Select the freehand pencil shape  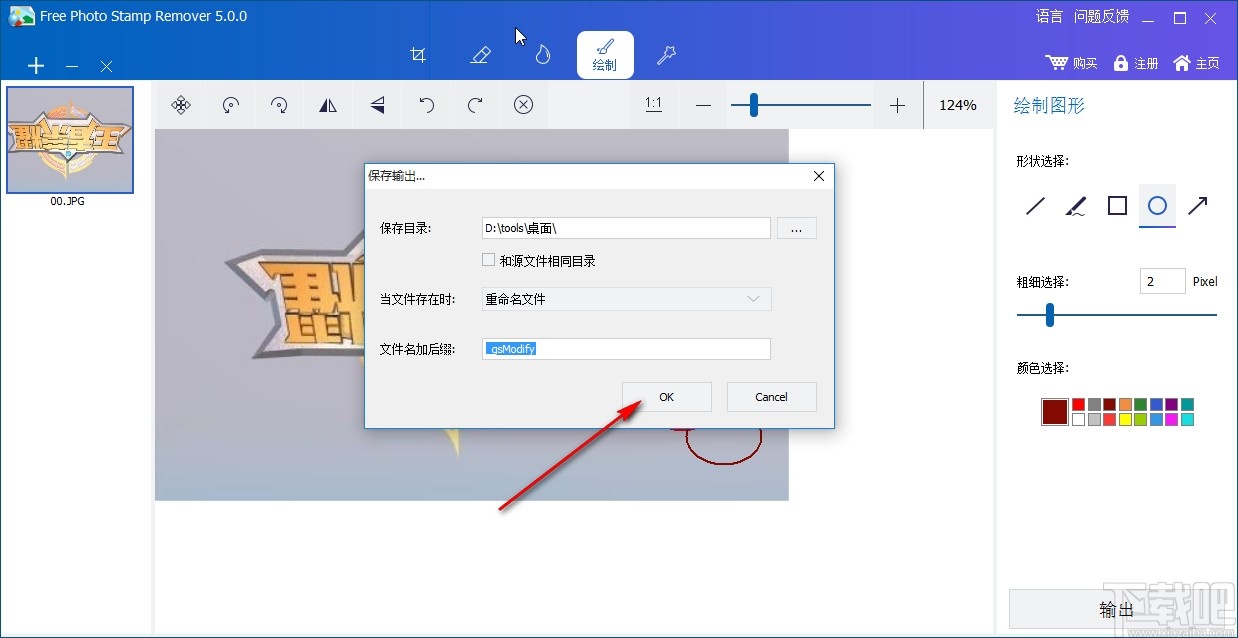[1075, 206]
